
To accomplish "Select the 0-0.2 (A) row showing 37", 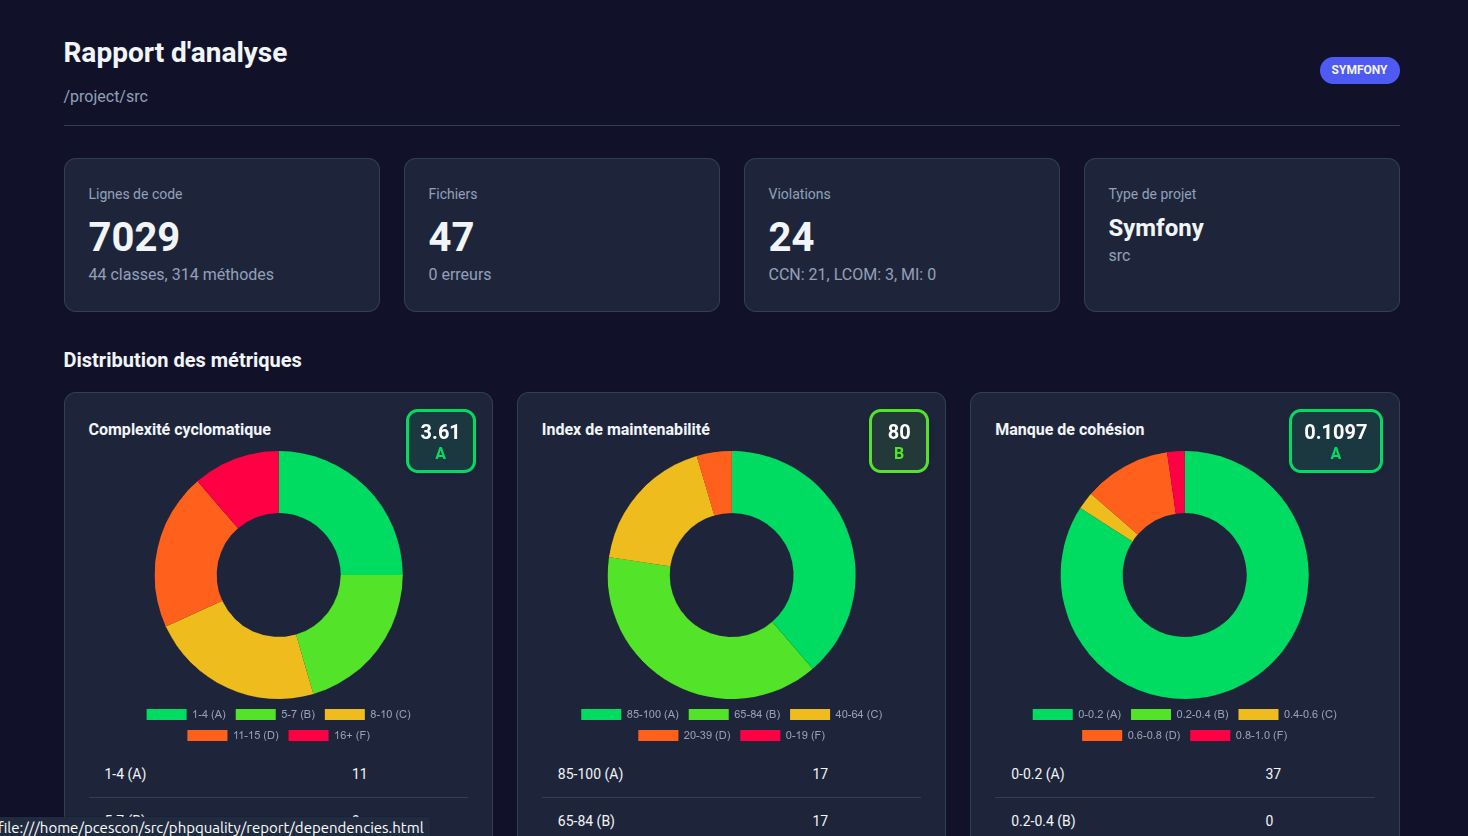I will (1184, 774).
